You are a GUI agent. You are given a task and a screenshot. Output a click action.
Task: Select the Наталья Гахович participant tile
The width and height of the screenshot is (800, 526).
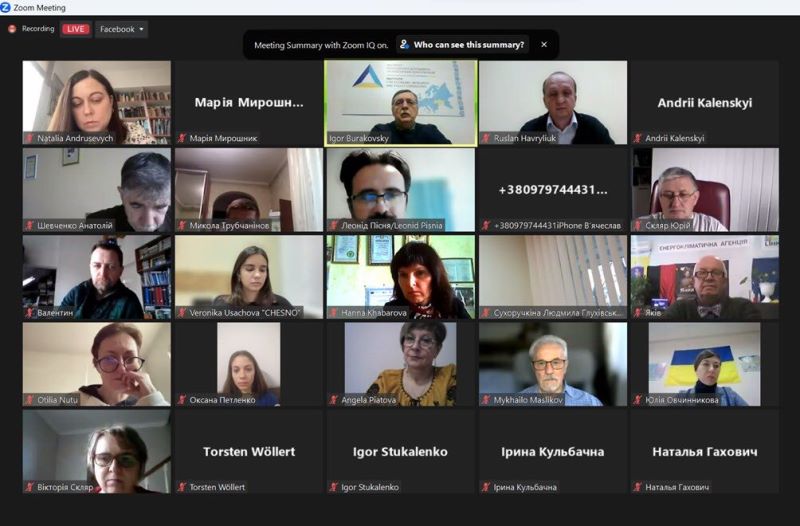coord(705,452)
